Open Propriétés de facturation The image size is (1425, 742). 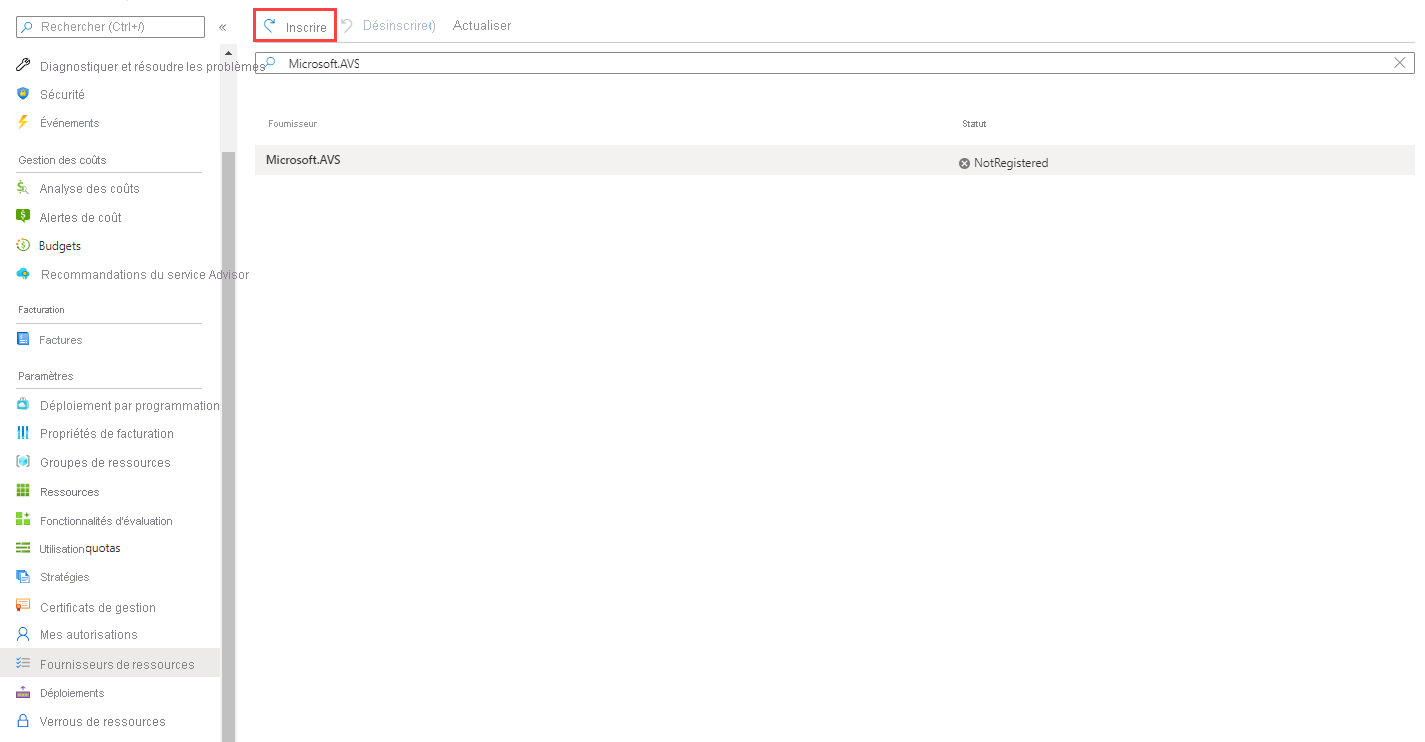click(107, 434)
